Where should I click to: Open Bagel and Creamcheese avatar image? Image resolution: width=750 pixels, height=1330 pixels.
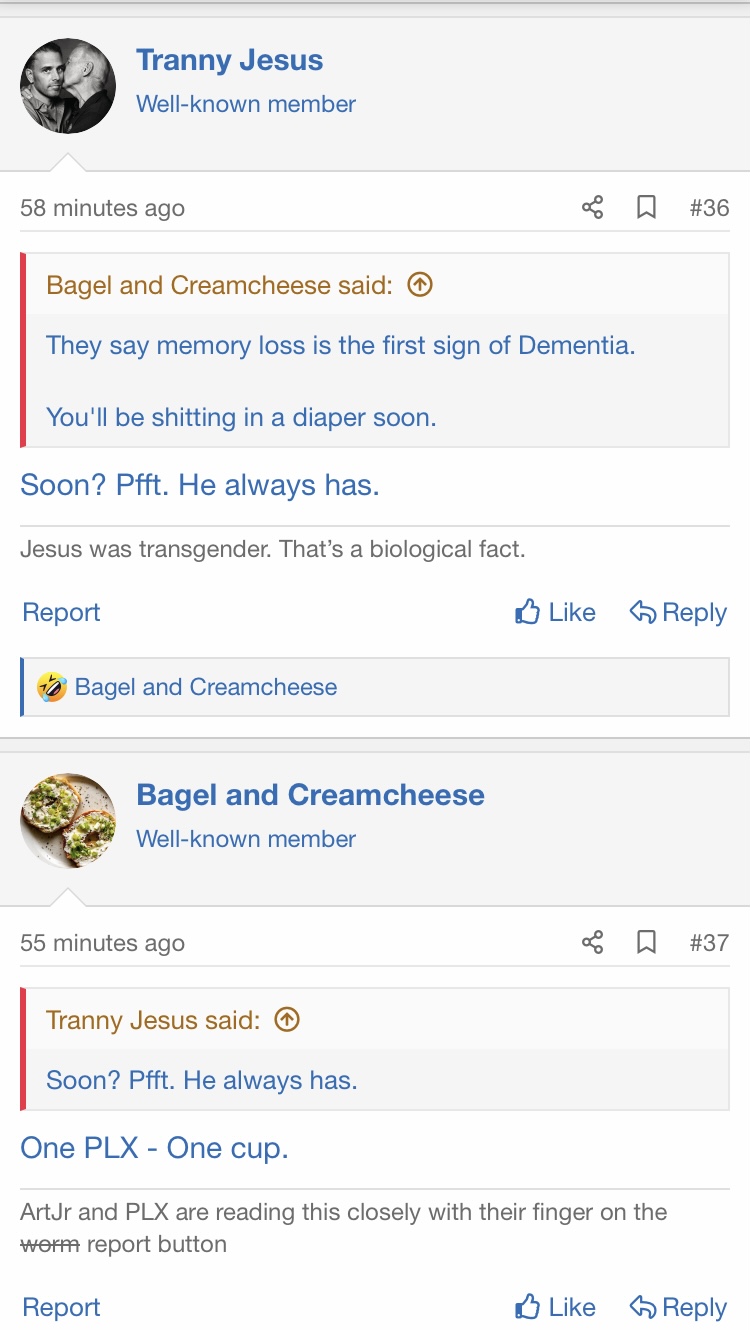coord(68,821)
